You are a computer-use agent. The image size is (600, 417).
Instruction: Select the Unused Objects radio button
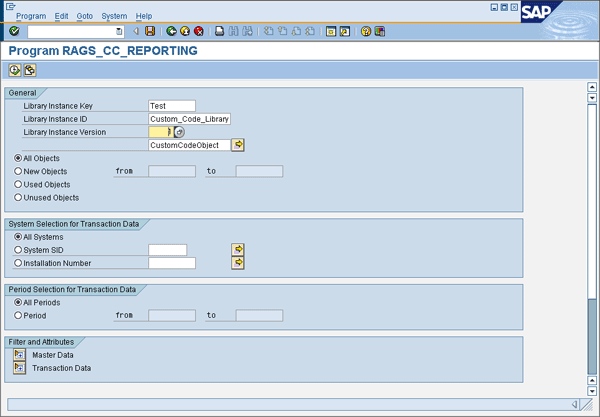(x=18, y=198)
